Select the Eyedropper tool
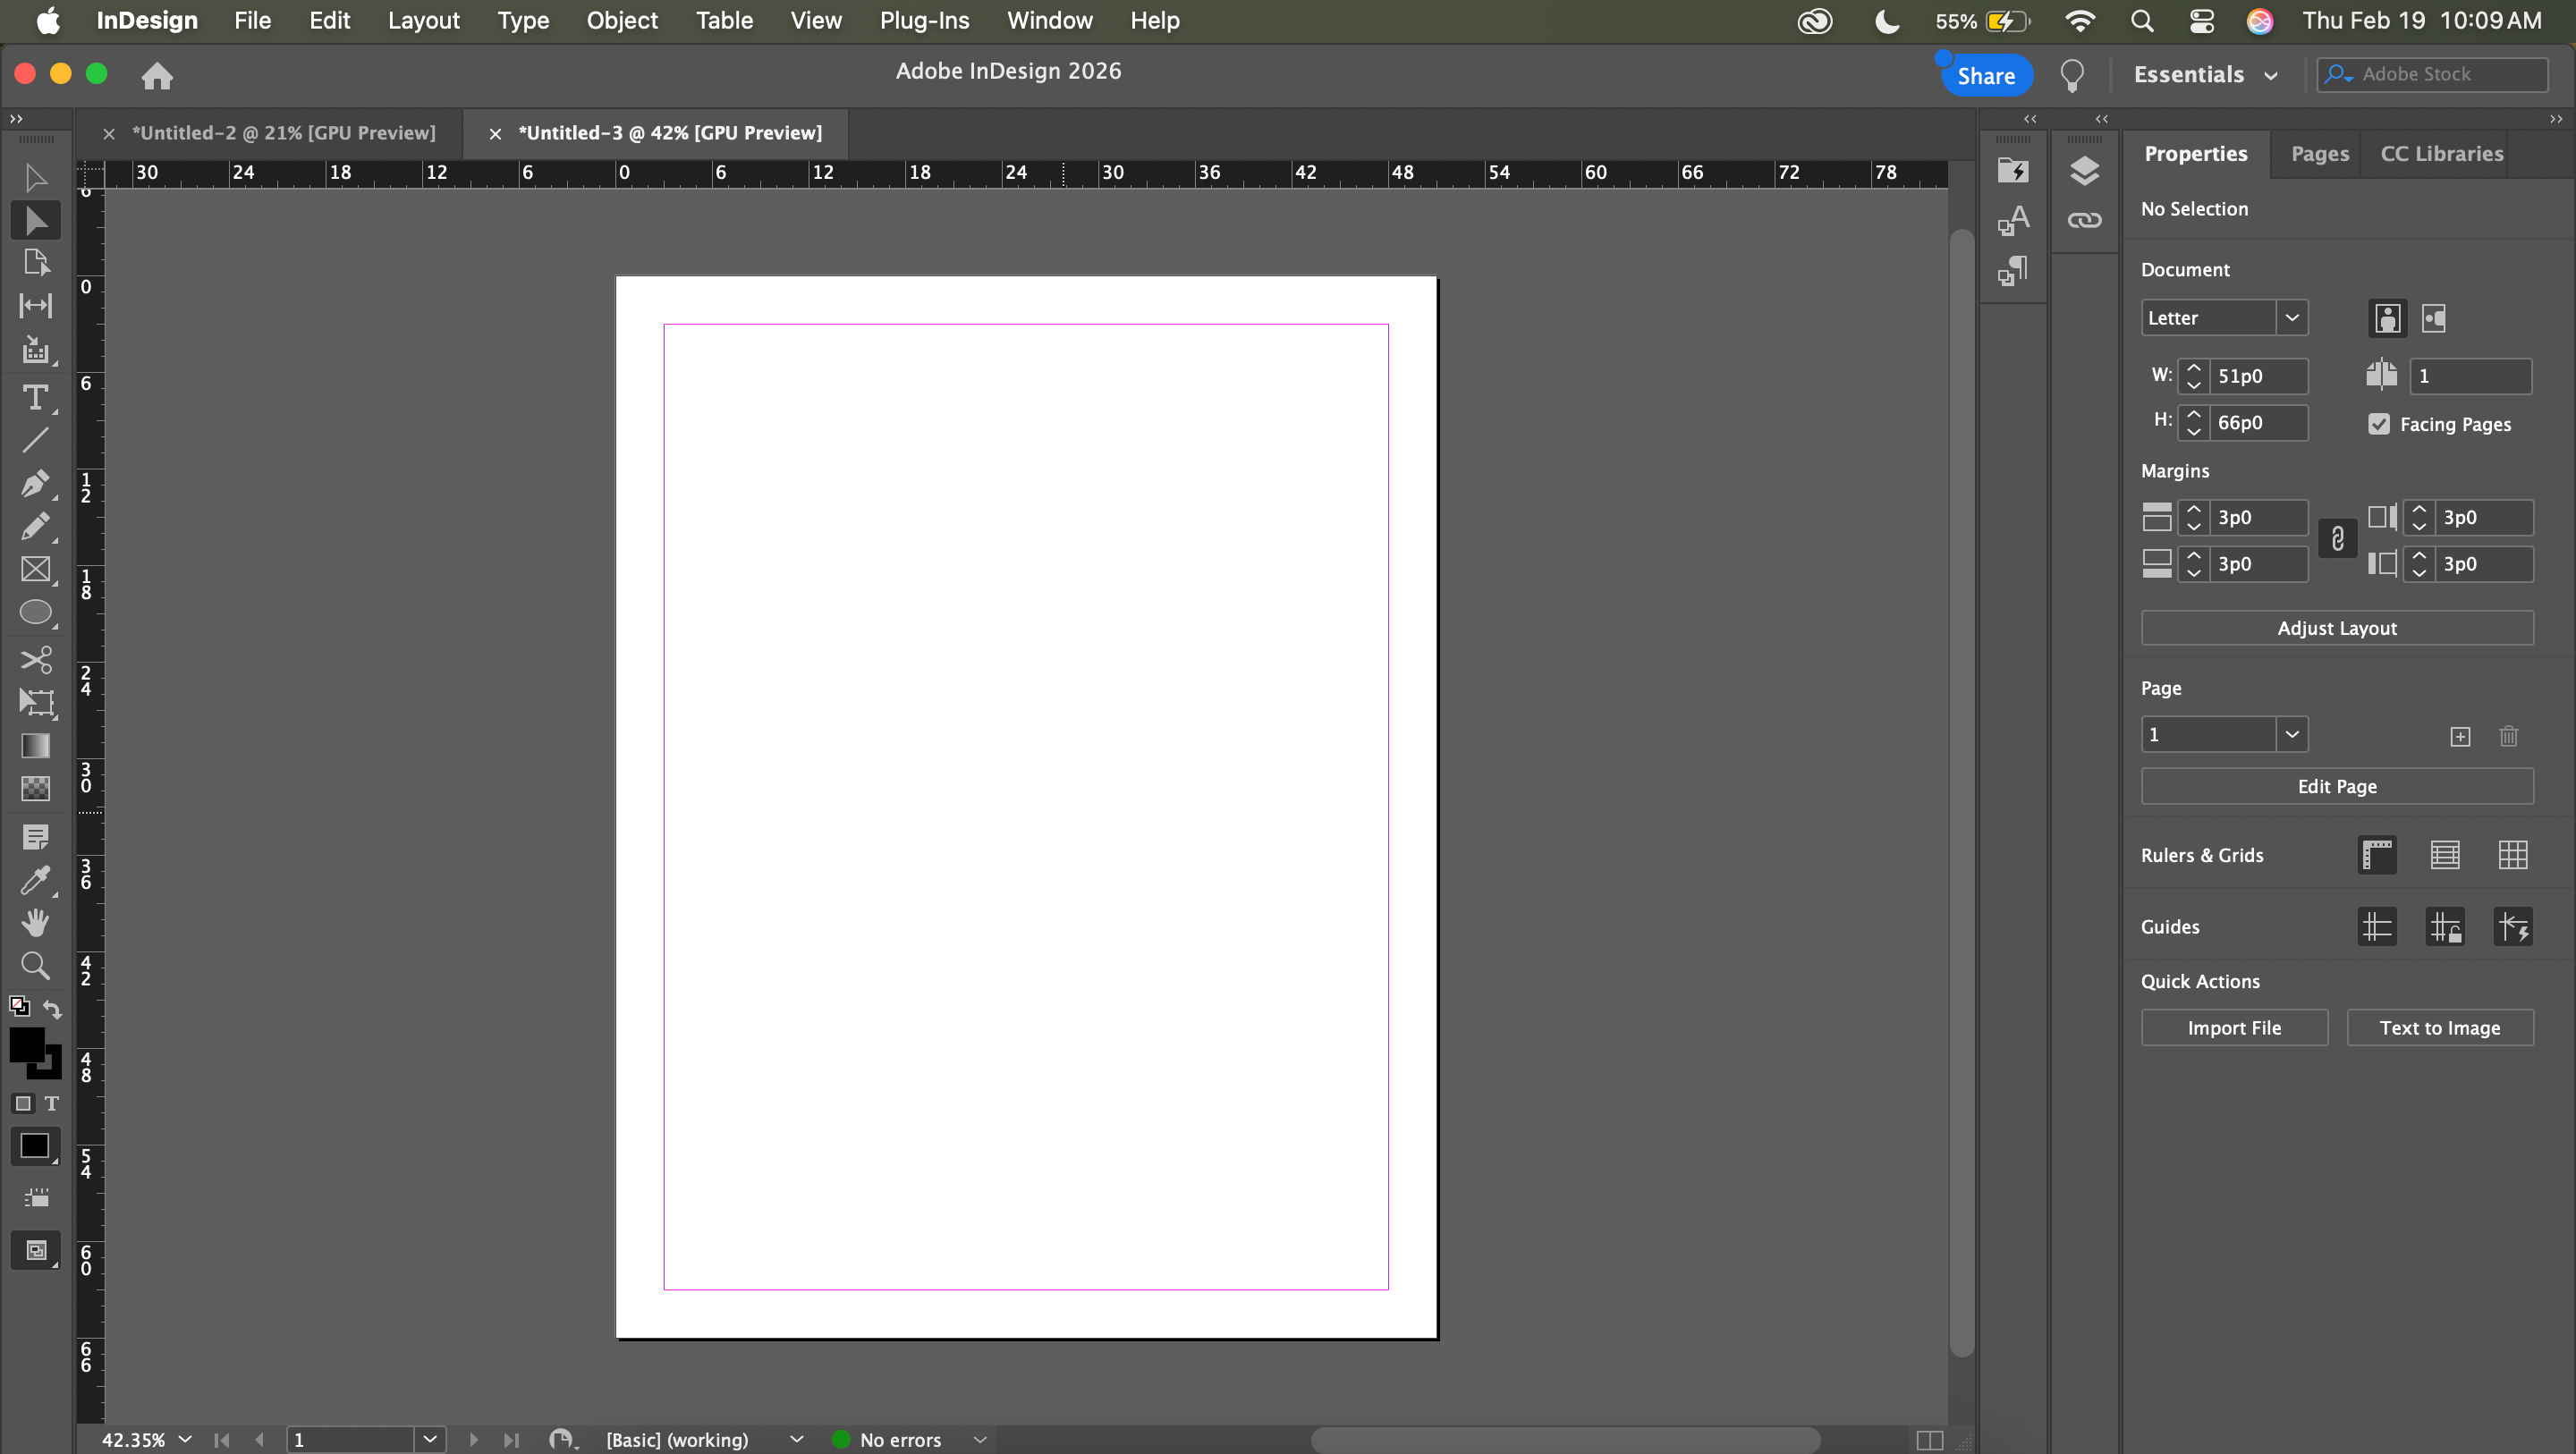The image size is (2576, 1454). click(x=35, y=879)
